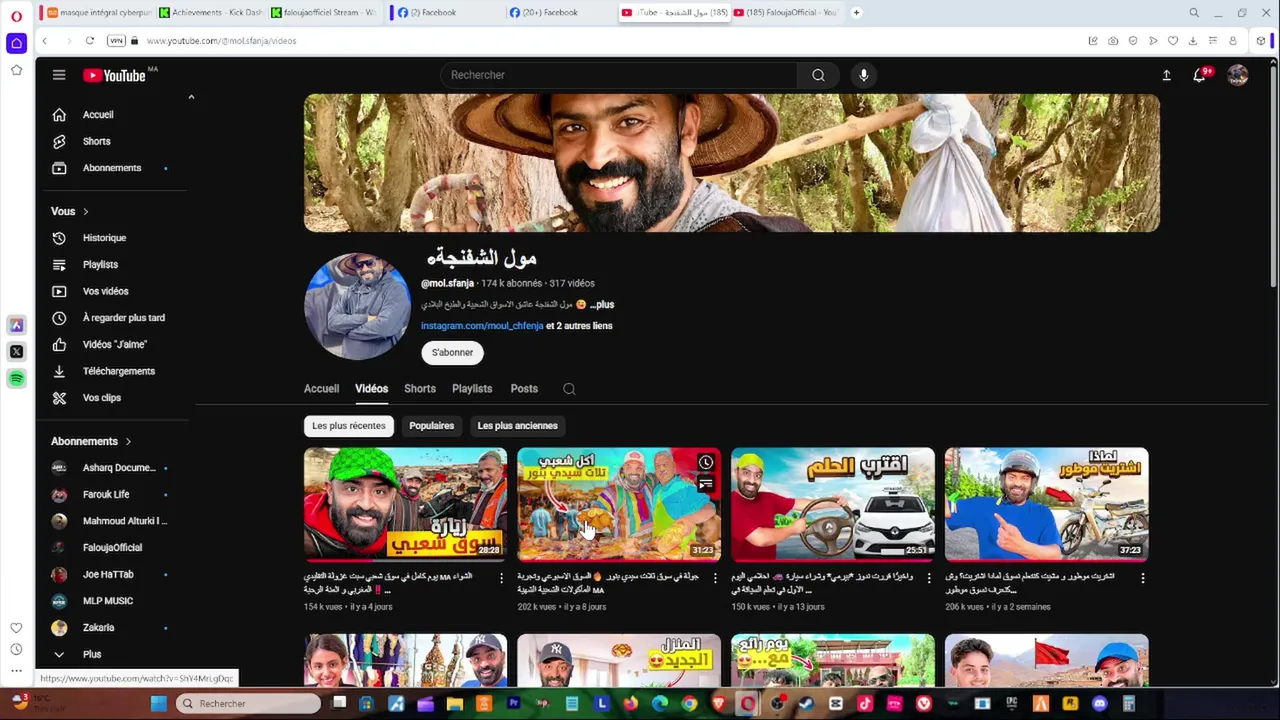Click the S'abonner button
Image resolution: width=1280 pixels, height=720 pixels.
click(452, 352)
